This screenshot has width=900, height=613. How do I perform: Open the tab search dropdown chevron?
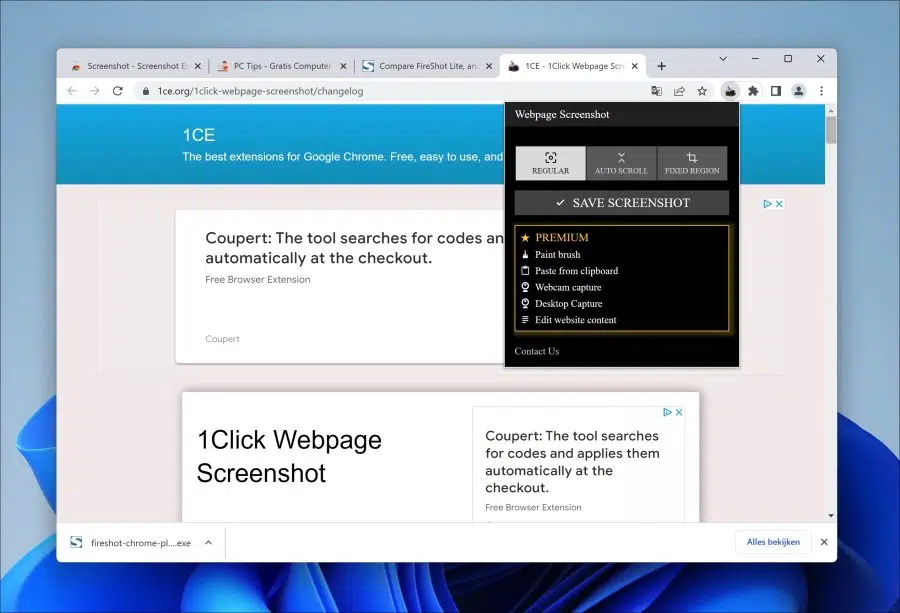click(723, 59)
